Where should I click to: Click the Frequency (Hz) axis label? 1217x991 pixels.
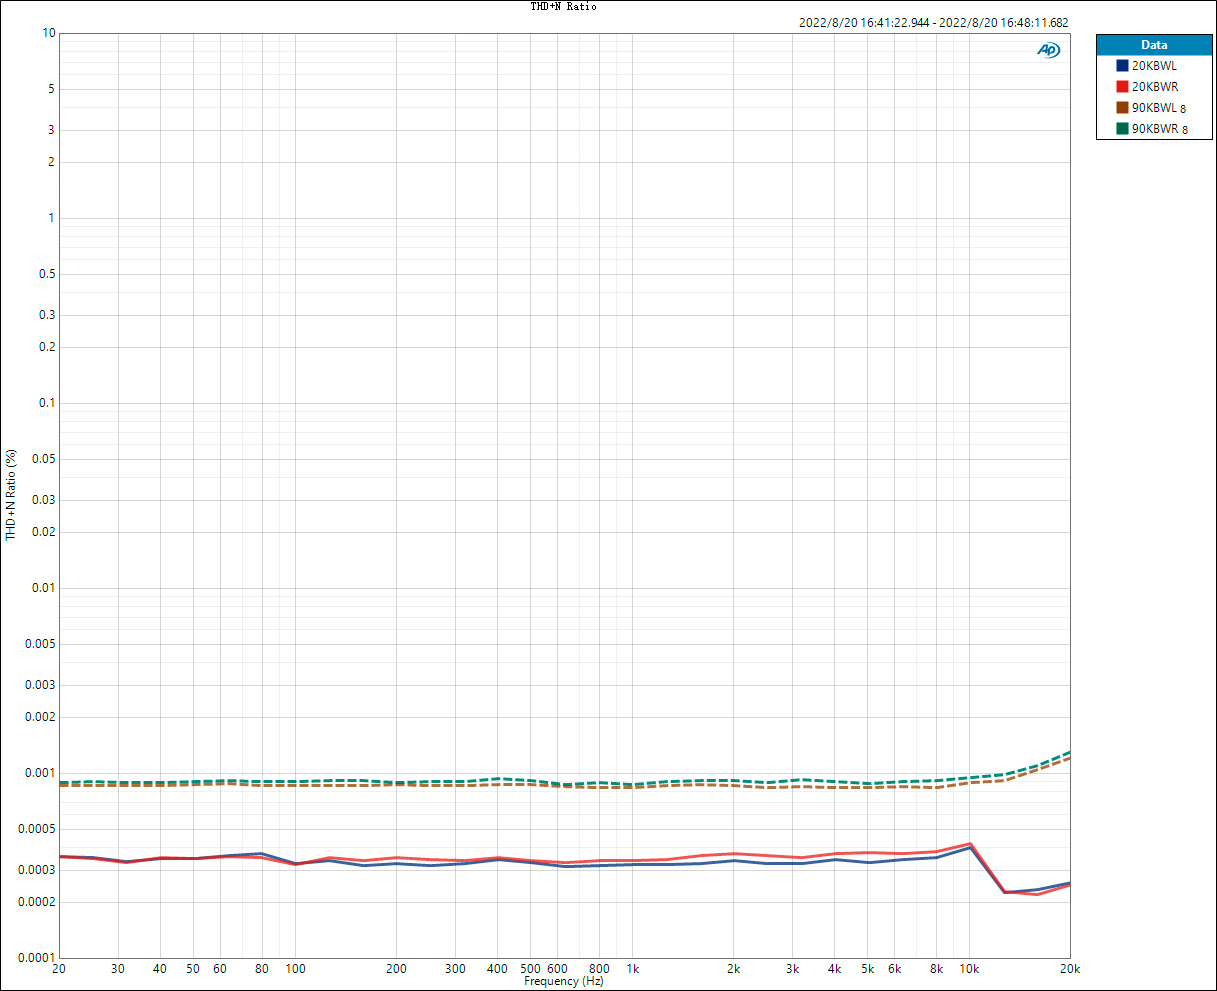click(x=564, y=981)
